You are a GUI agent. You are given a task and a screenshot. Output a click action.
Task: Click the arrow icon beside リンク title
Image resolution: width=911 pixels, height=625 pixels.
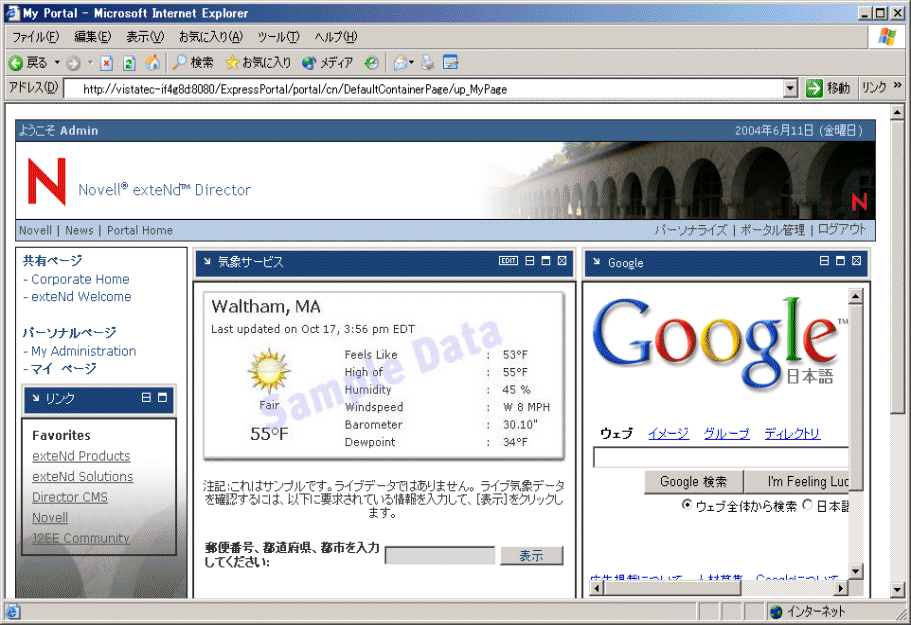[x=36, y=398]
